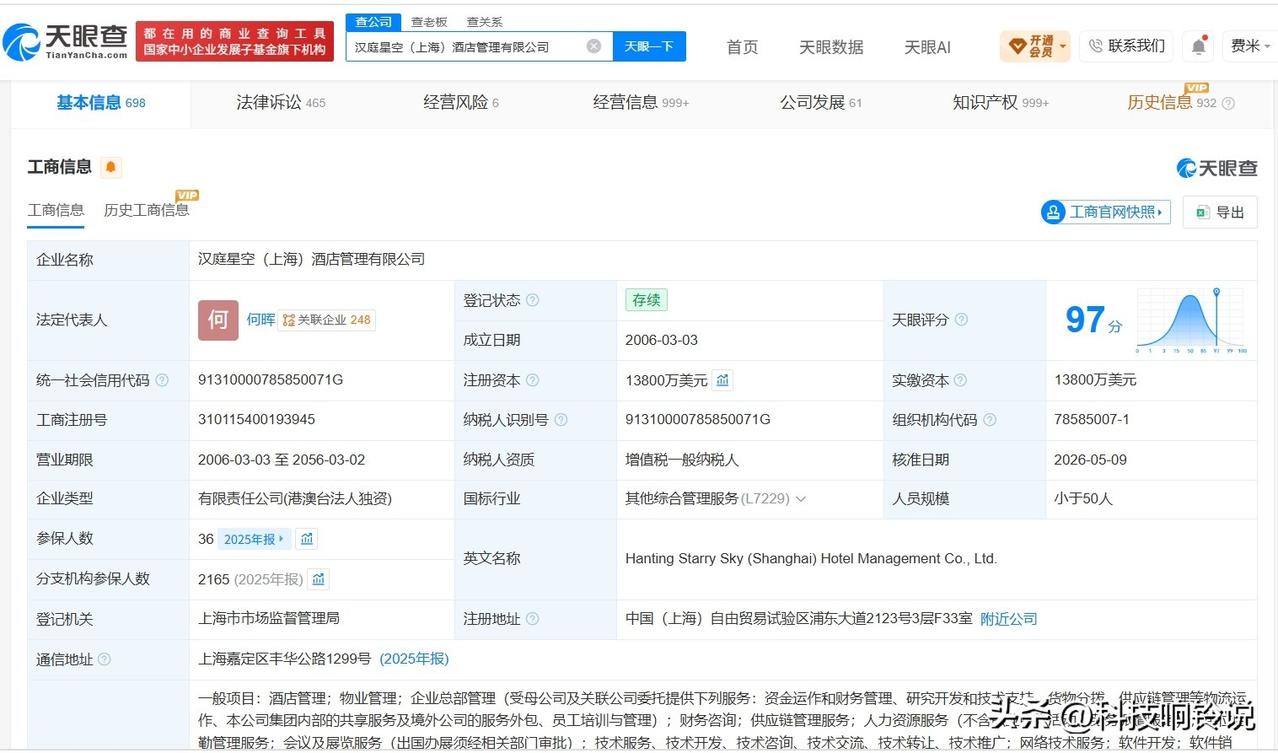Viewport: 1278px width, 753px height.
Task: Open the 基本信息 tab
Action: coord(100,102)
